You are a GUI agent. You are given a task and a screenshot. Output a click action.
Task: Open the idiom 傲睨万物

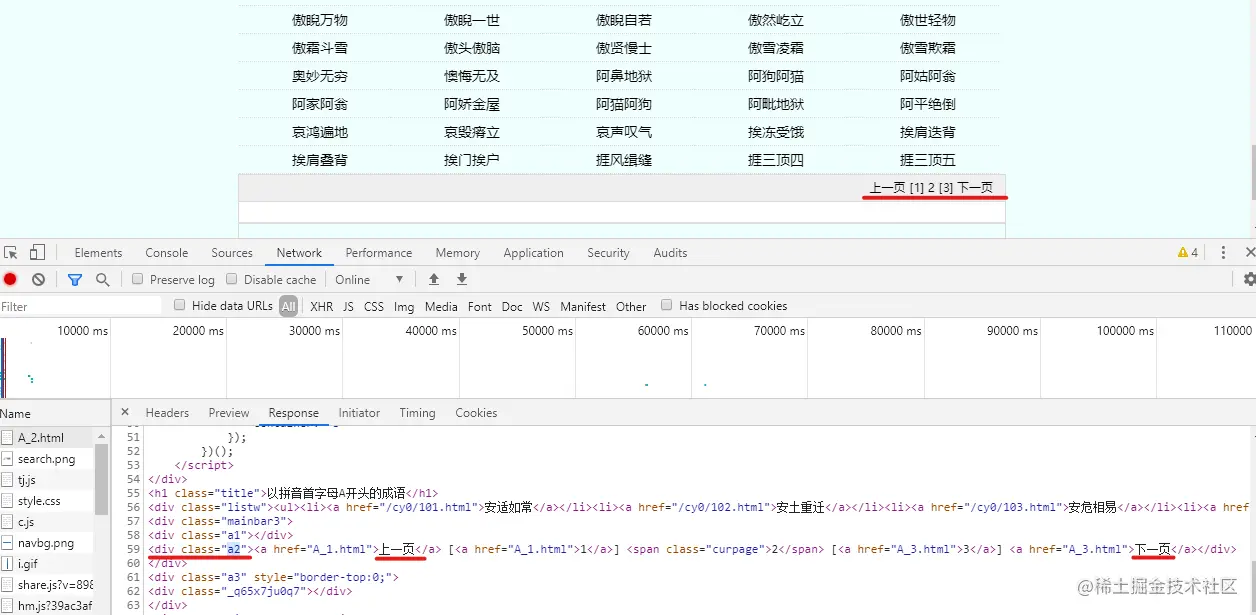320,20
